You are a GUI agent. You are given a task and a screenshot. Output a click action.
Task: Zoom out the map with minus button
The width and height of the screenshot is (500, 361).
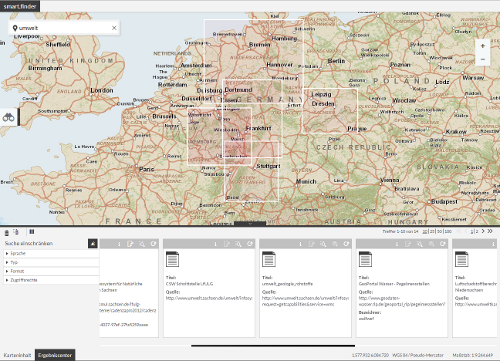coord(483,59)
